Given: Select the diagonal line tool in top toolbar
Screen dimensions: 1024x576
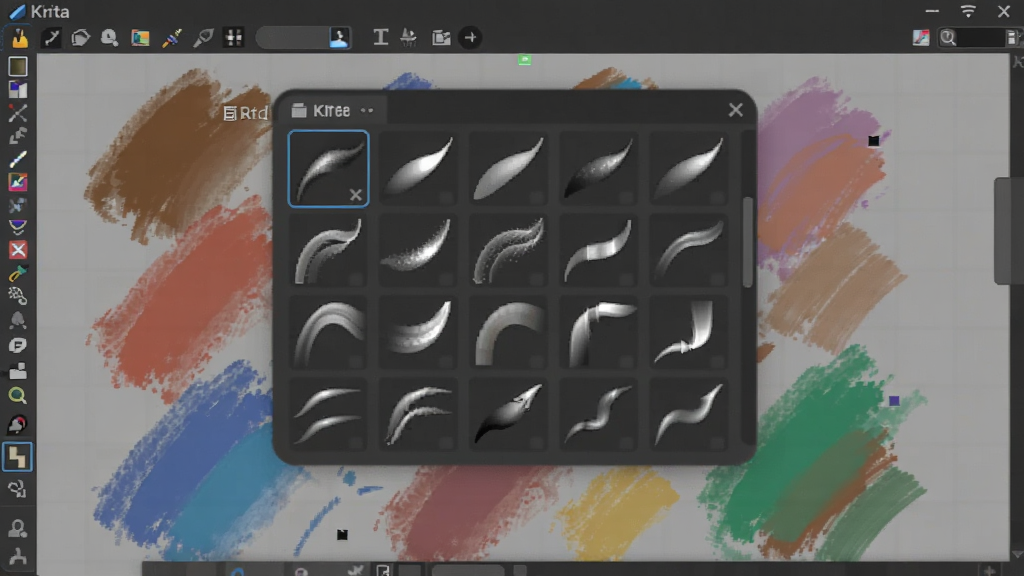Looking at the screenshot, I should point(51,38).
